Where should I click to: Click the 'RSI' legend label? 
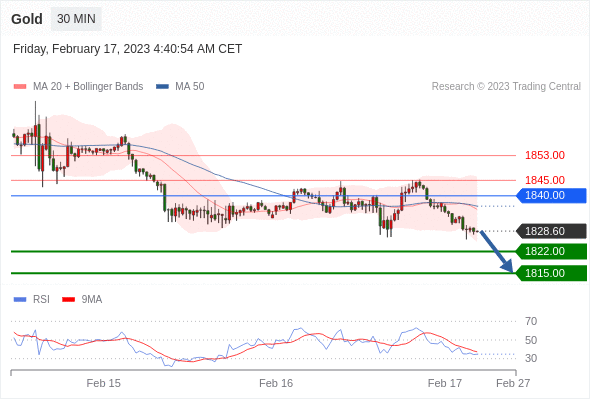(41, 300)
